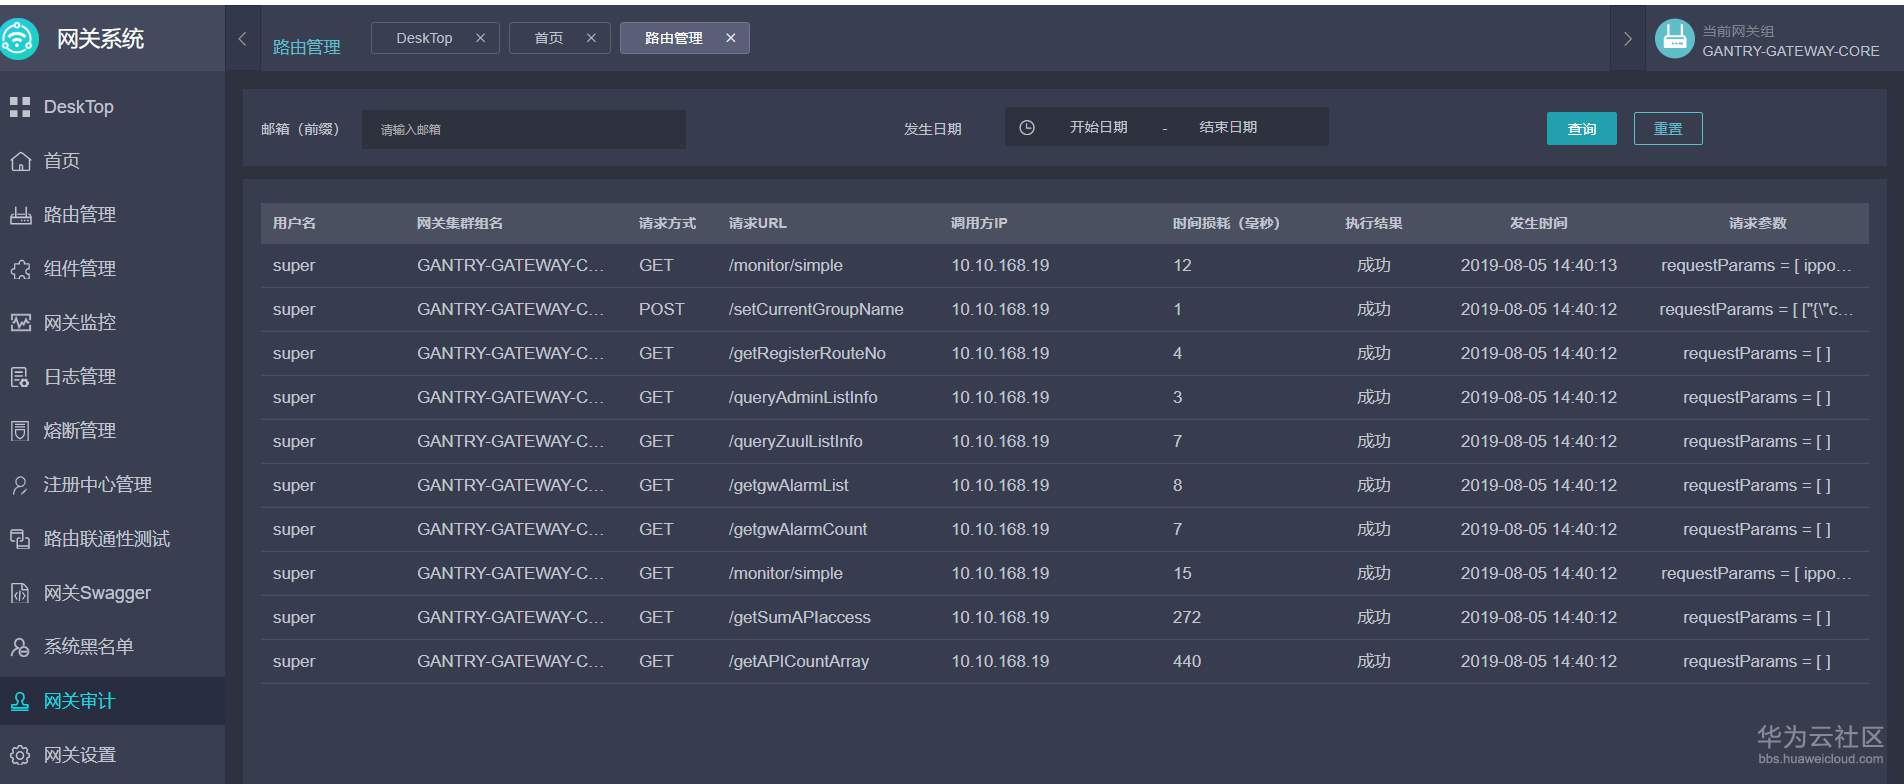Click the /getgwAlarmList URL cell
The width and height of the screenshot is (1904, 784).
coord(788,486)
